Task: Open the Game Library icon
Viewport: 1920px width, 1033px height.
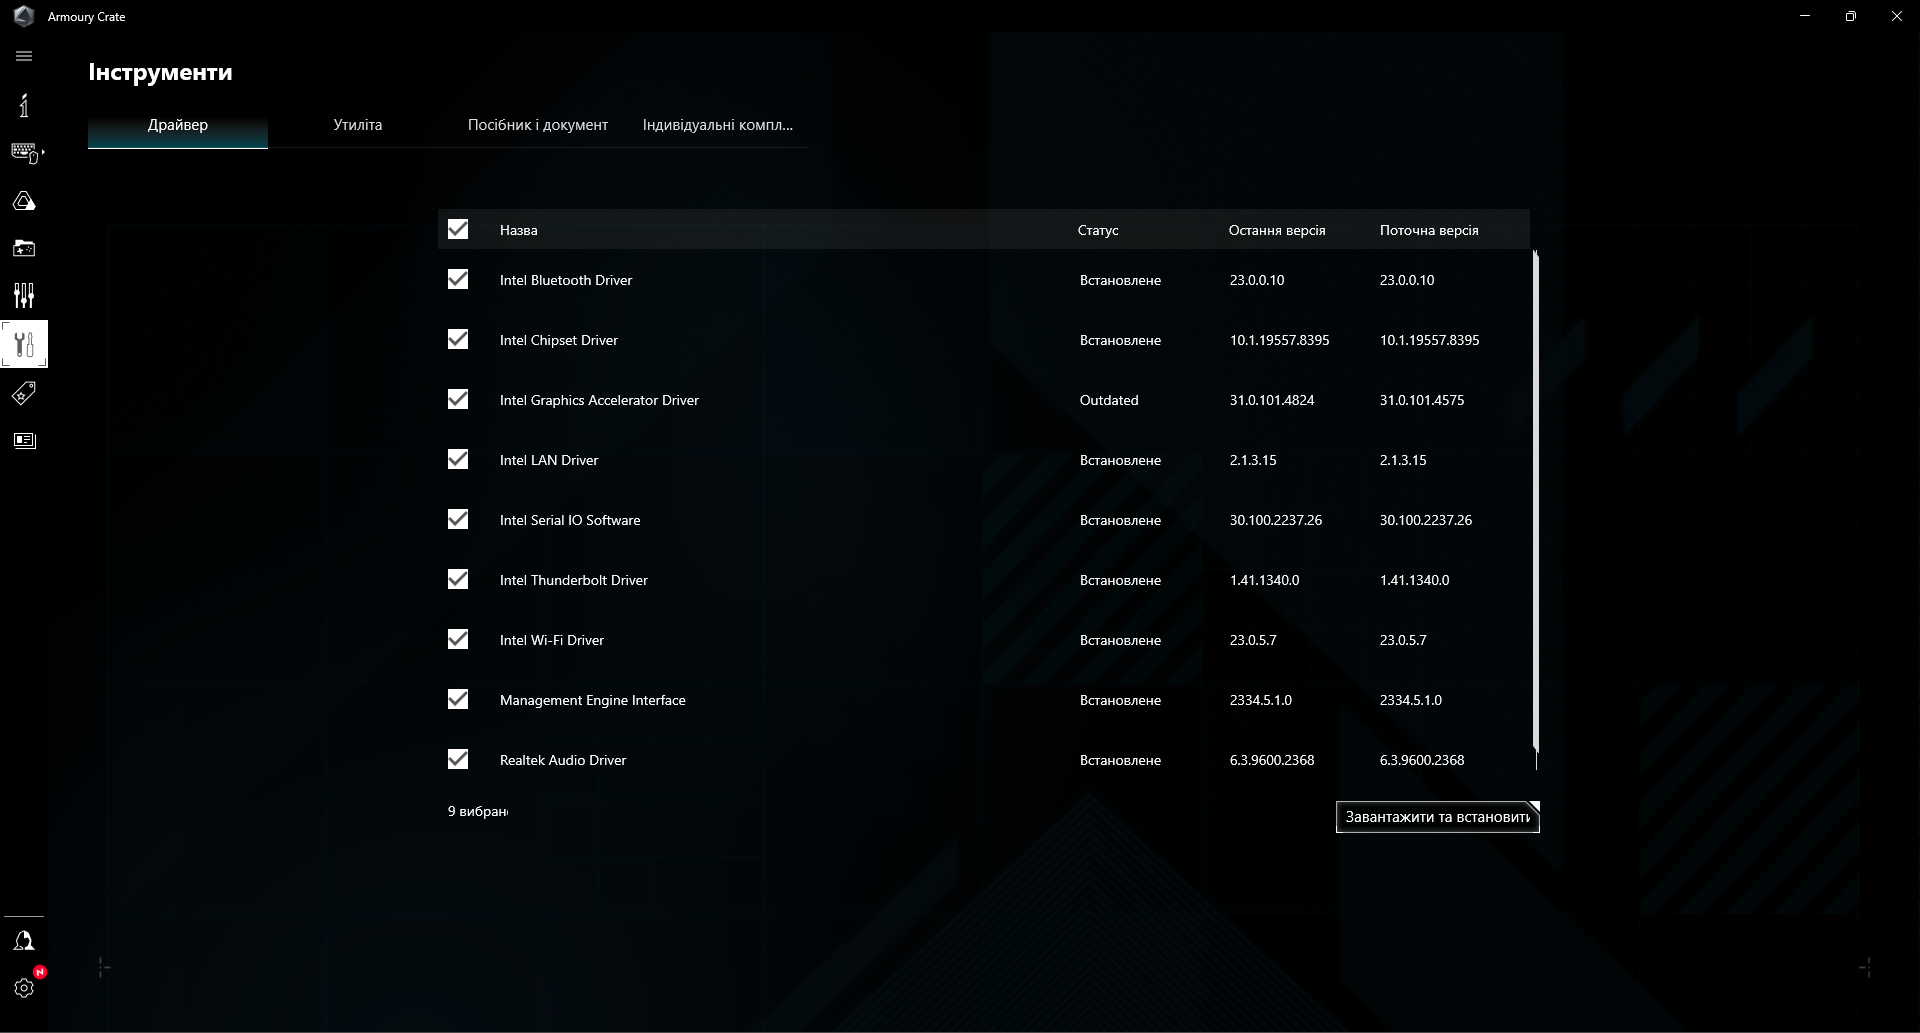Action: tap(24, 248)
